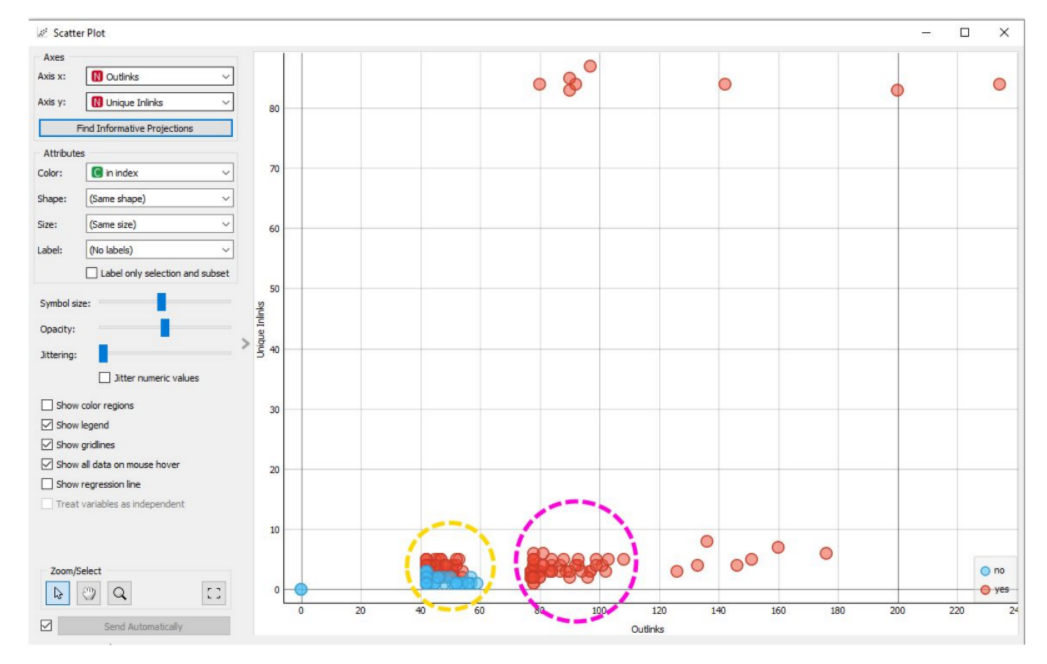Expand the Color 'in index' dropdown
Image resolution: width=1047 pixels, height=664 pixels.
(x=159, y=172)
